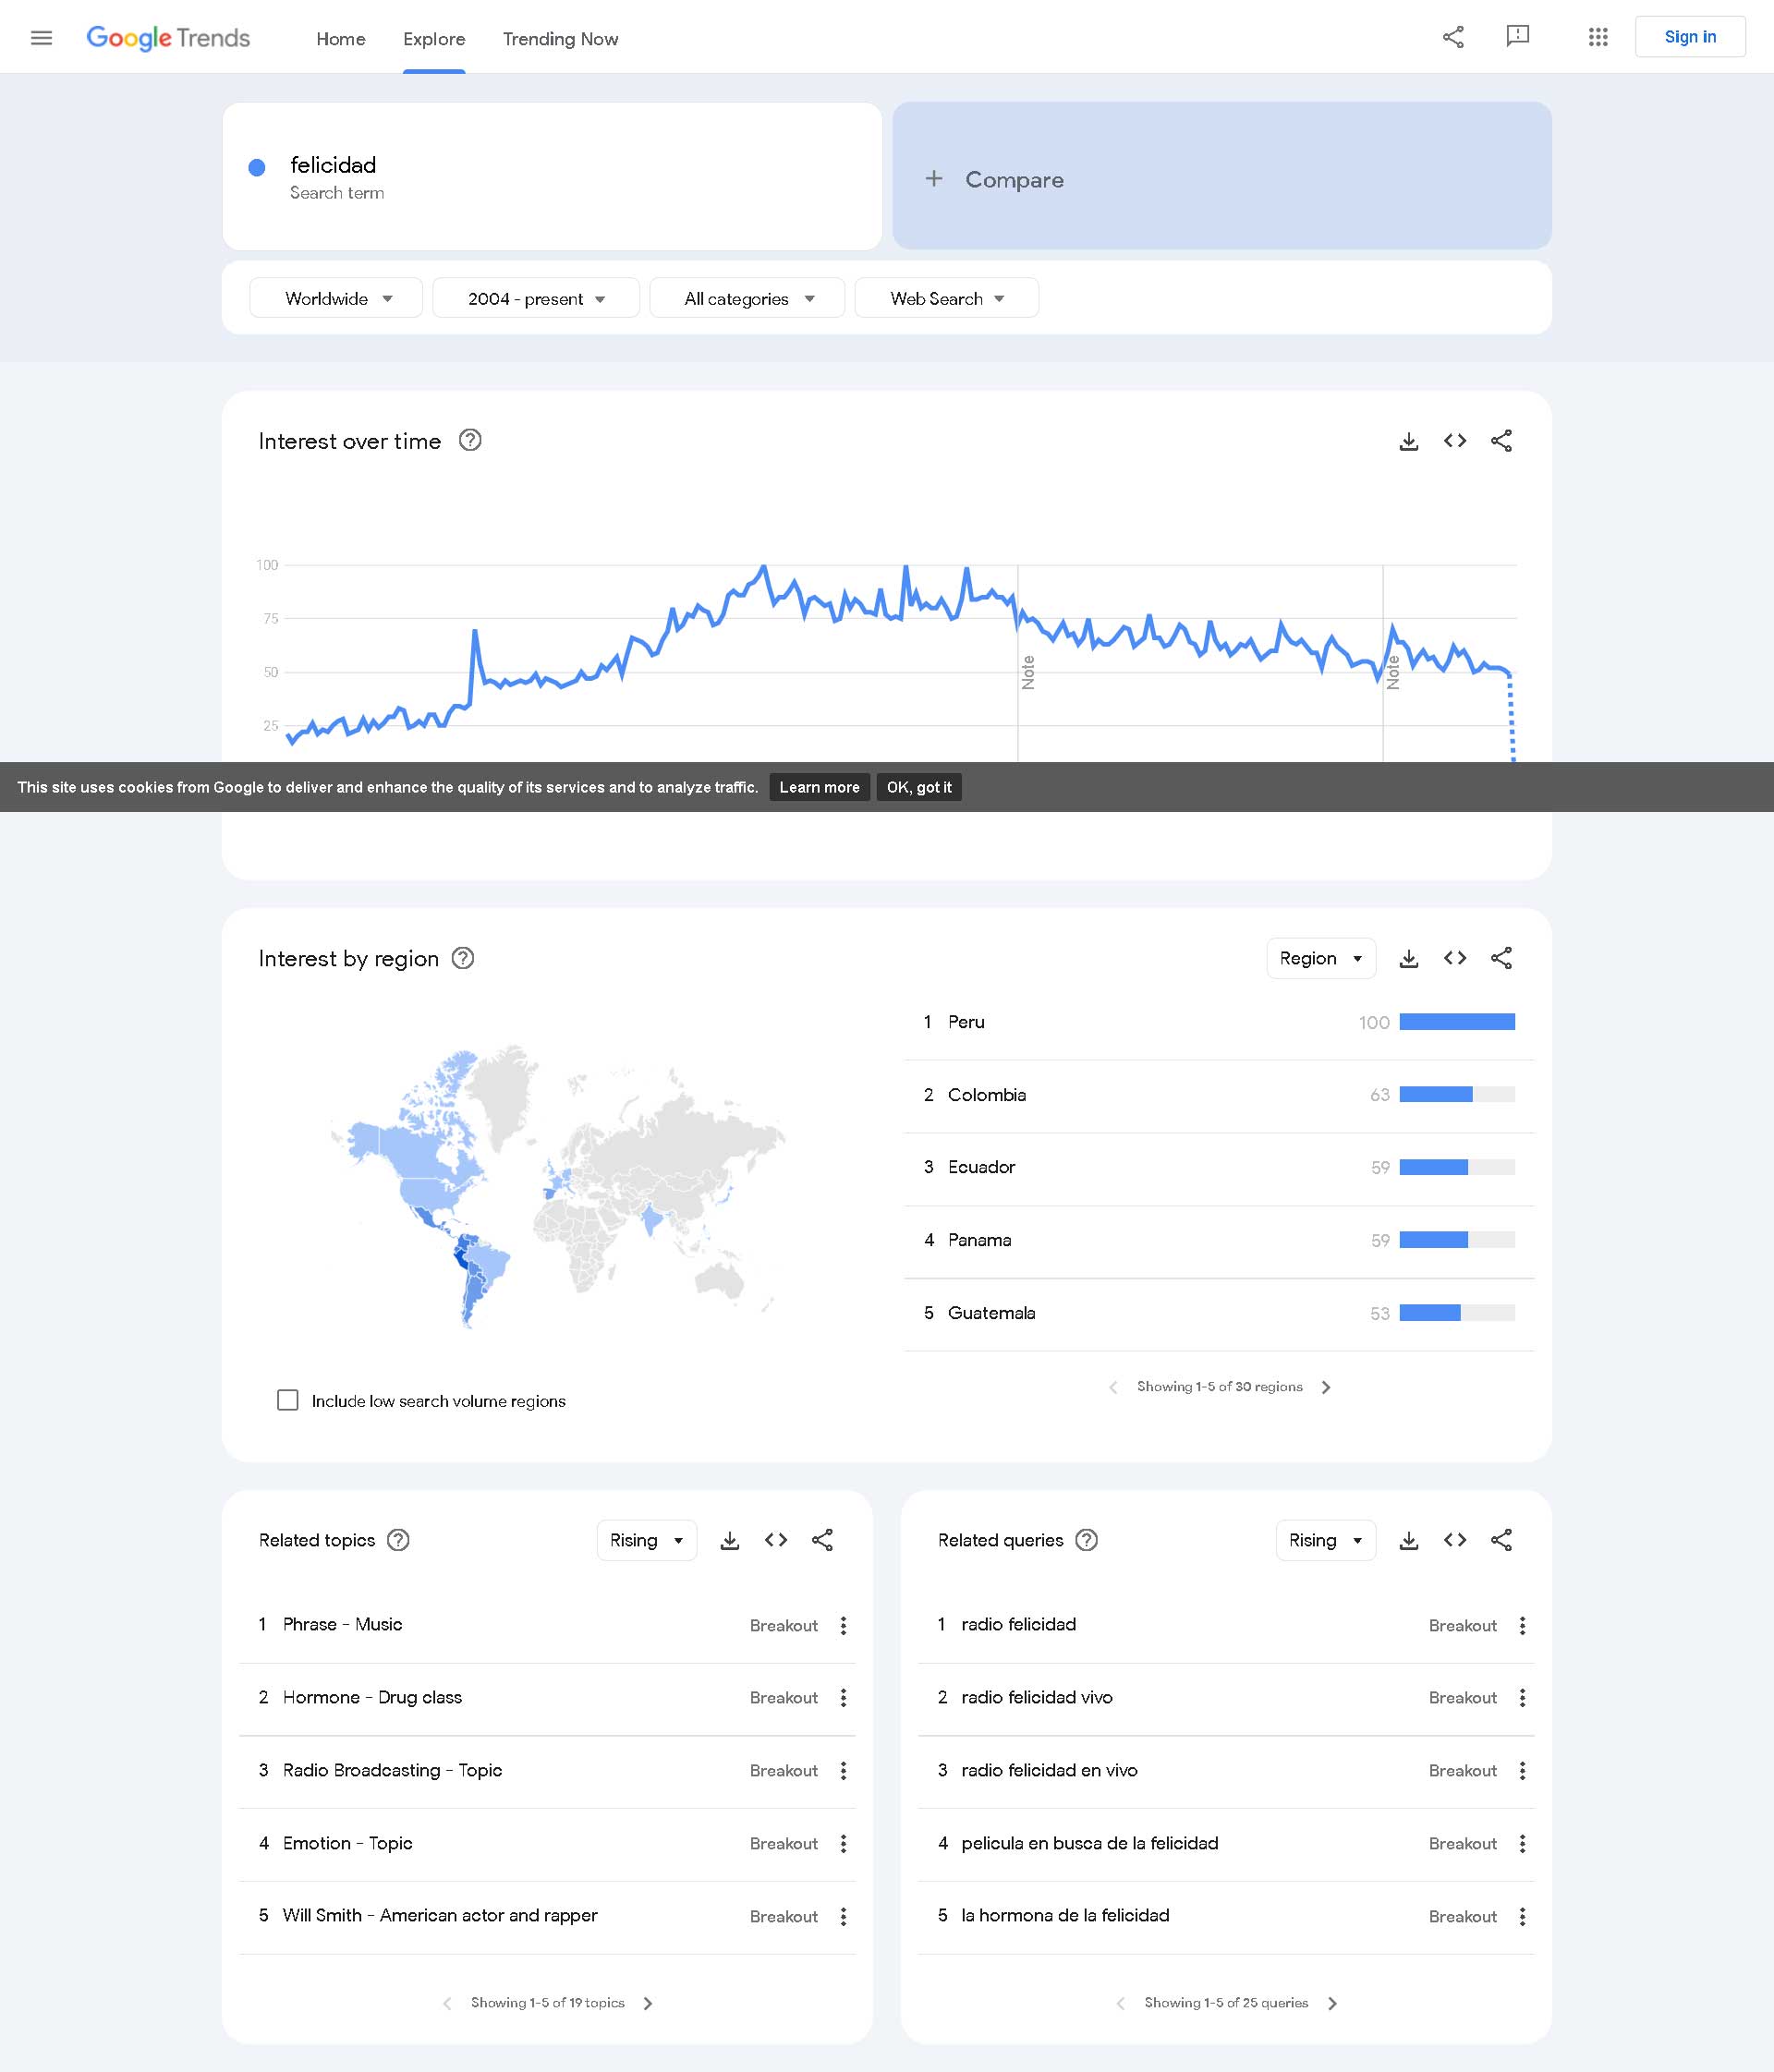This screenshot has width=1774, height=2072.
Task: Click Peru's interest bar showing 100
Action: (x=1457, y=1022)
